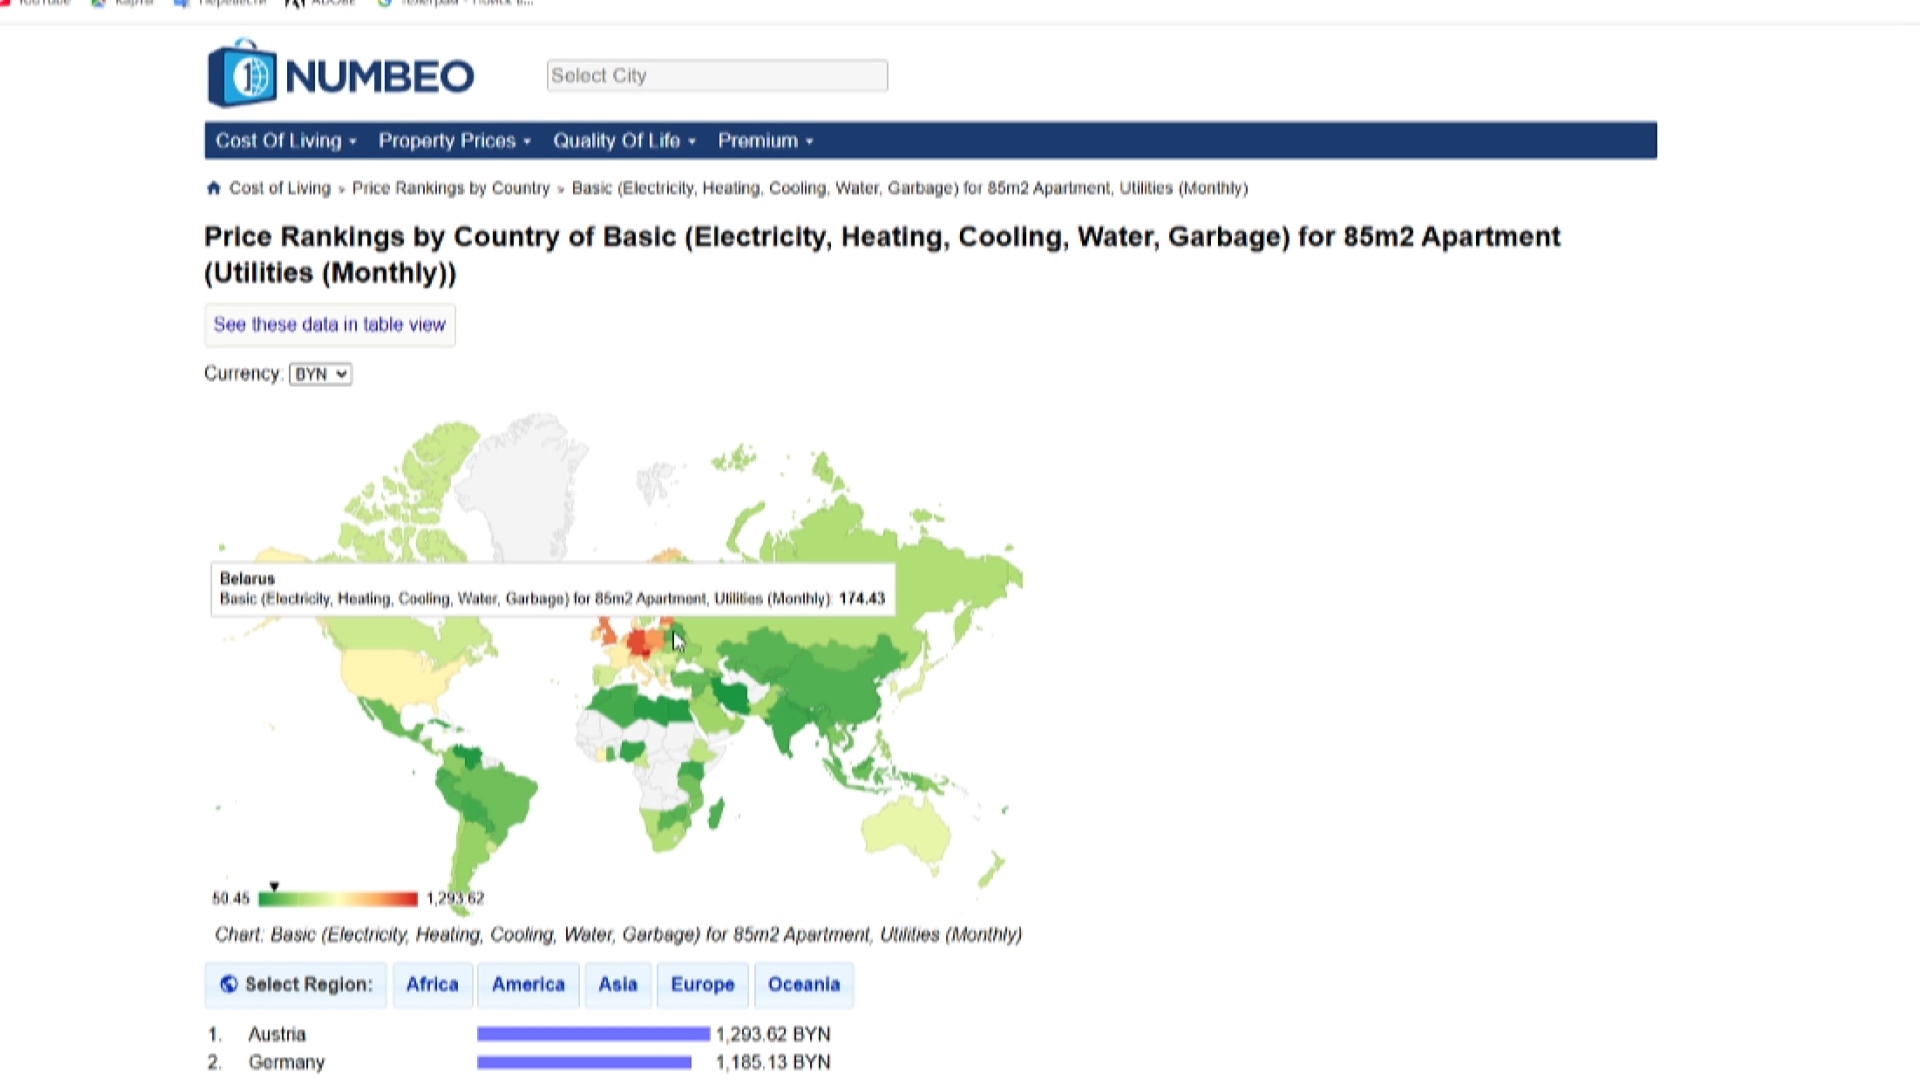Expand the Quality Of Life dropdown
Image resolution: width=1920 pixels, height=1080 pixels.
click(x=624, y=141)
